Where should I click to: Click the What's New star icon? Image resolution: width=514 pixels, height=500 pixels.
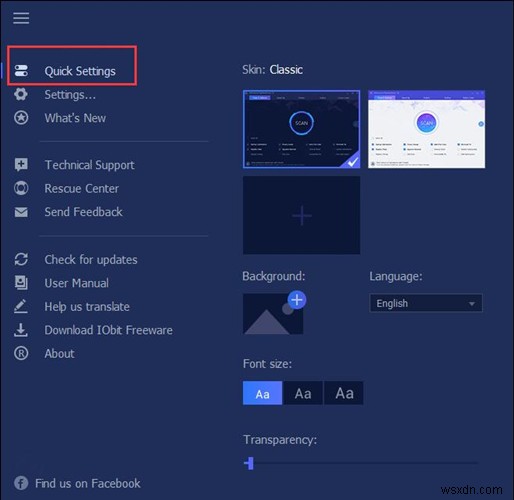click(x=21, y=118)
